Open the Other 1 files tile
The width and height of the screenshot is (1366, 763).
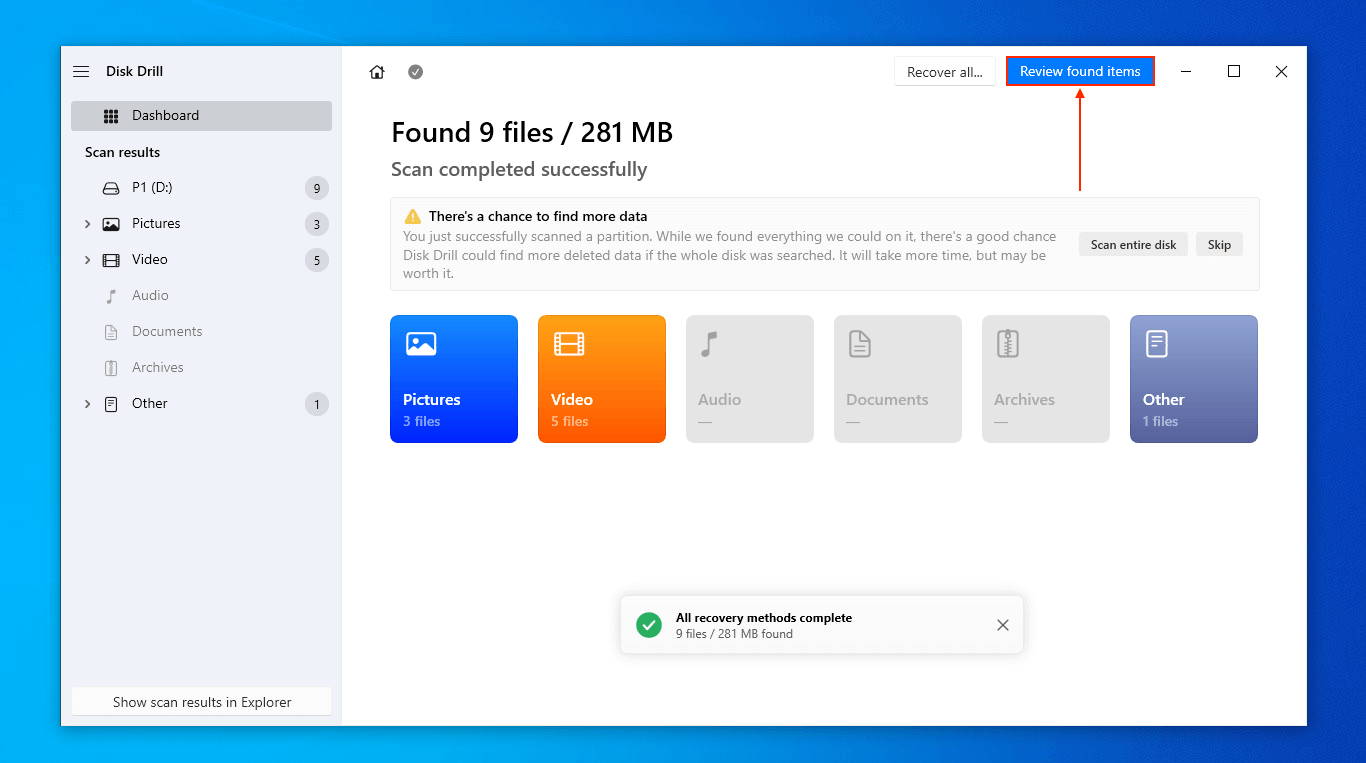[x=1194, y=379]
